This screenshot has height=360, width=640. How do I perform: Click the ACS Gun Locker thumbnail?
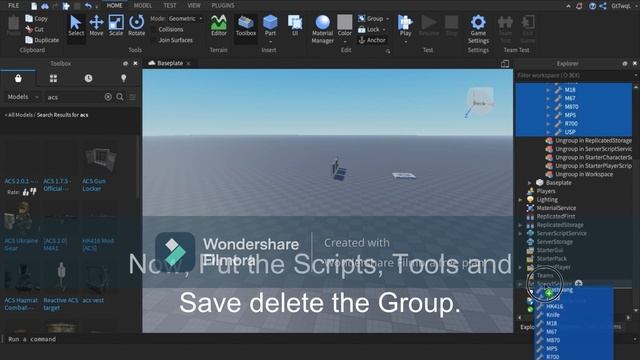point(100,159)
